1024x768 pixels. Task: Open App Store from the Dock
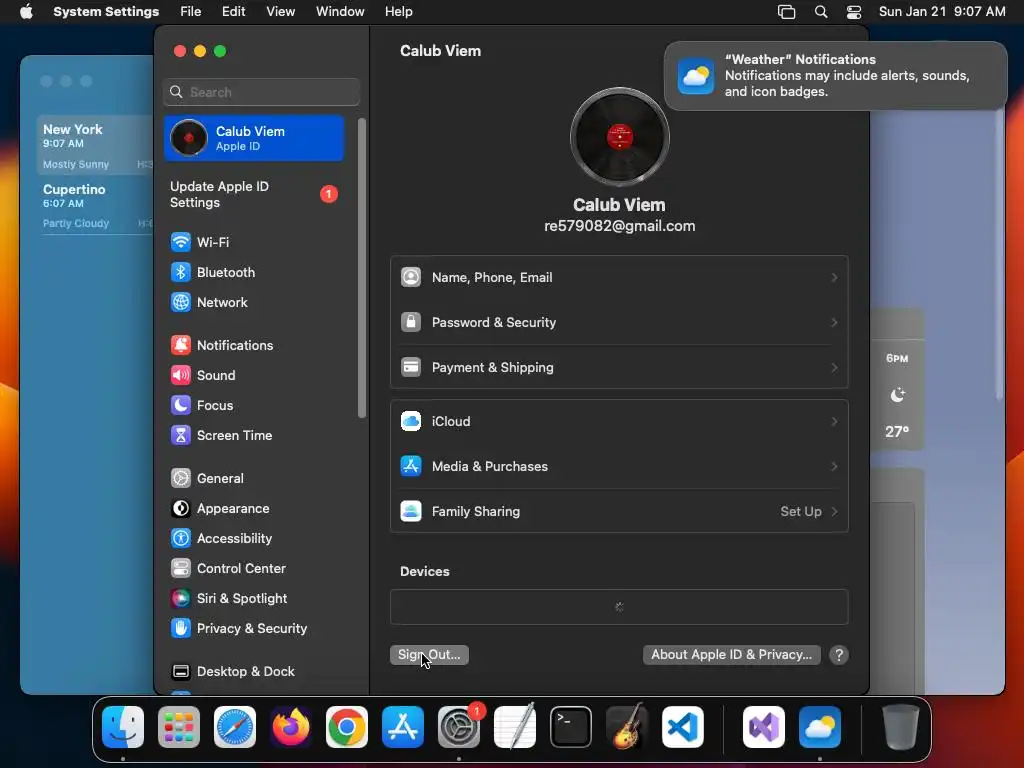[403, 727]
